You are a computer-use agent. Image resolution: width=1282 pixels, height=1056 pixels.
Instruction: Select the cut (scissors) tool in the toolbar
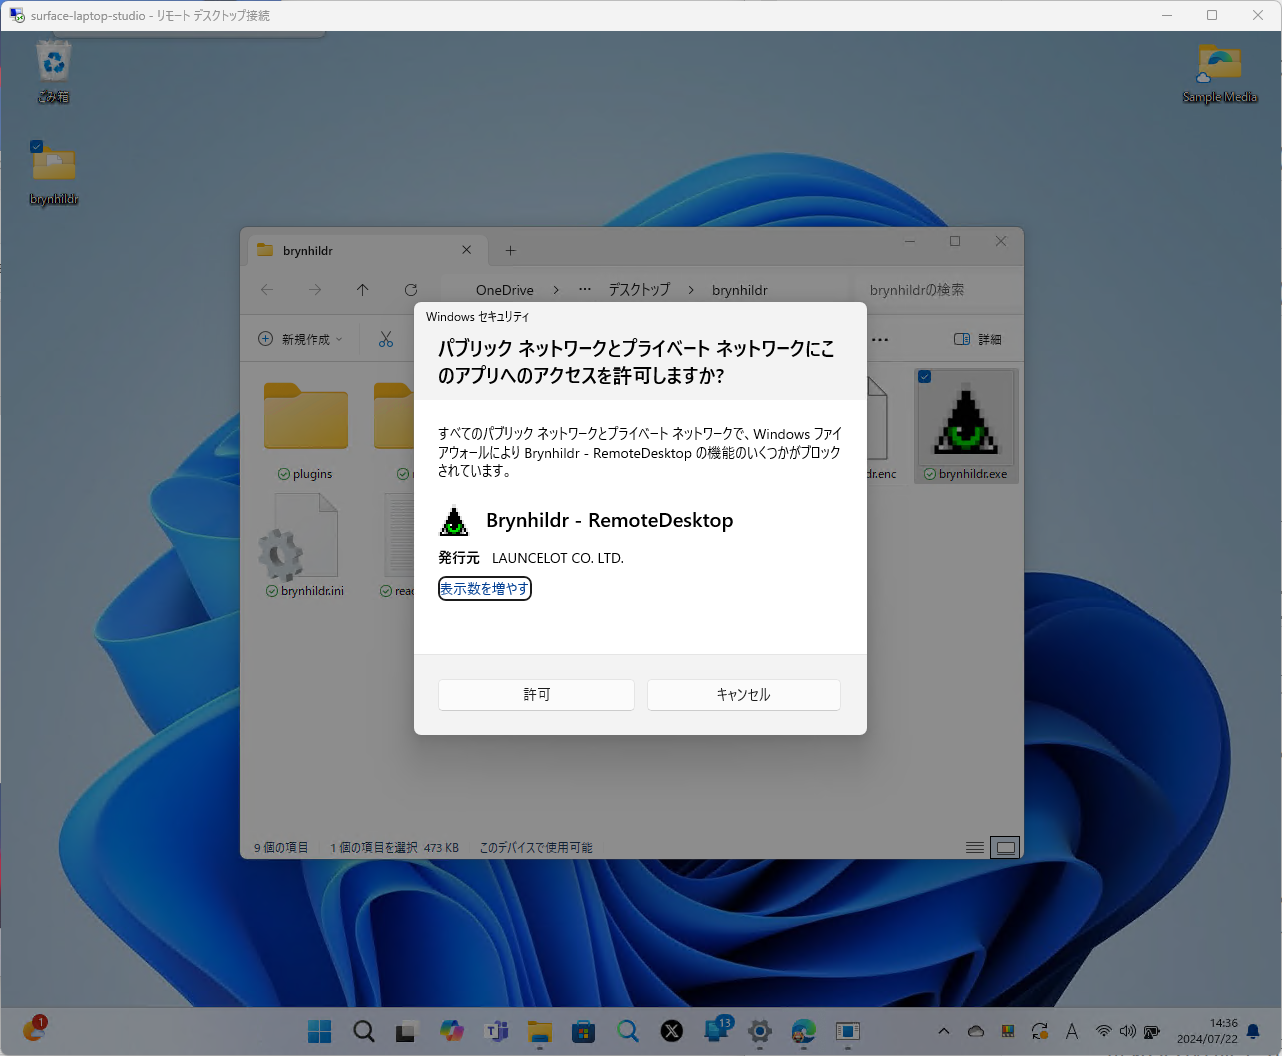point(385,339)
